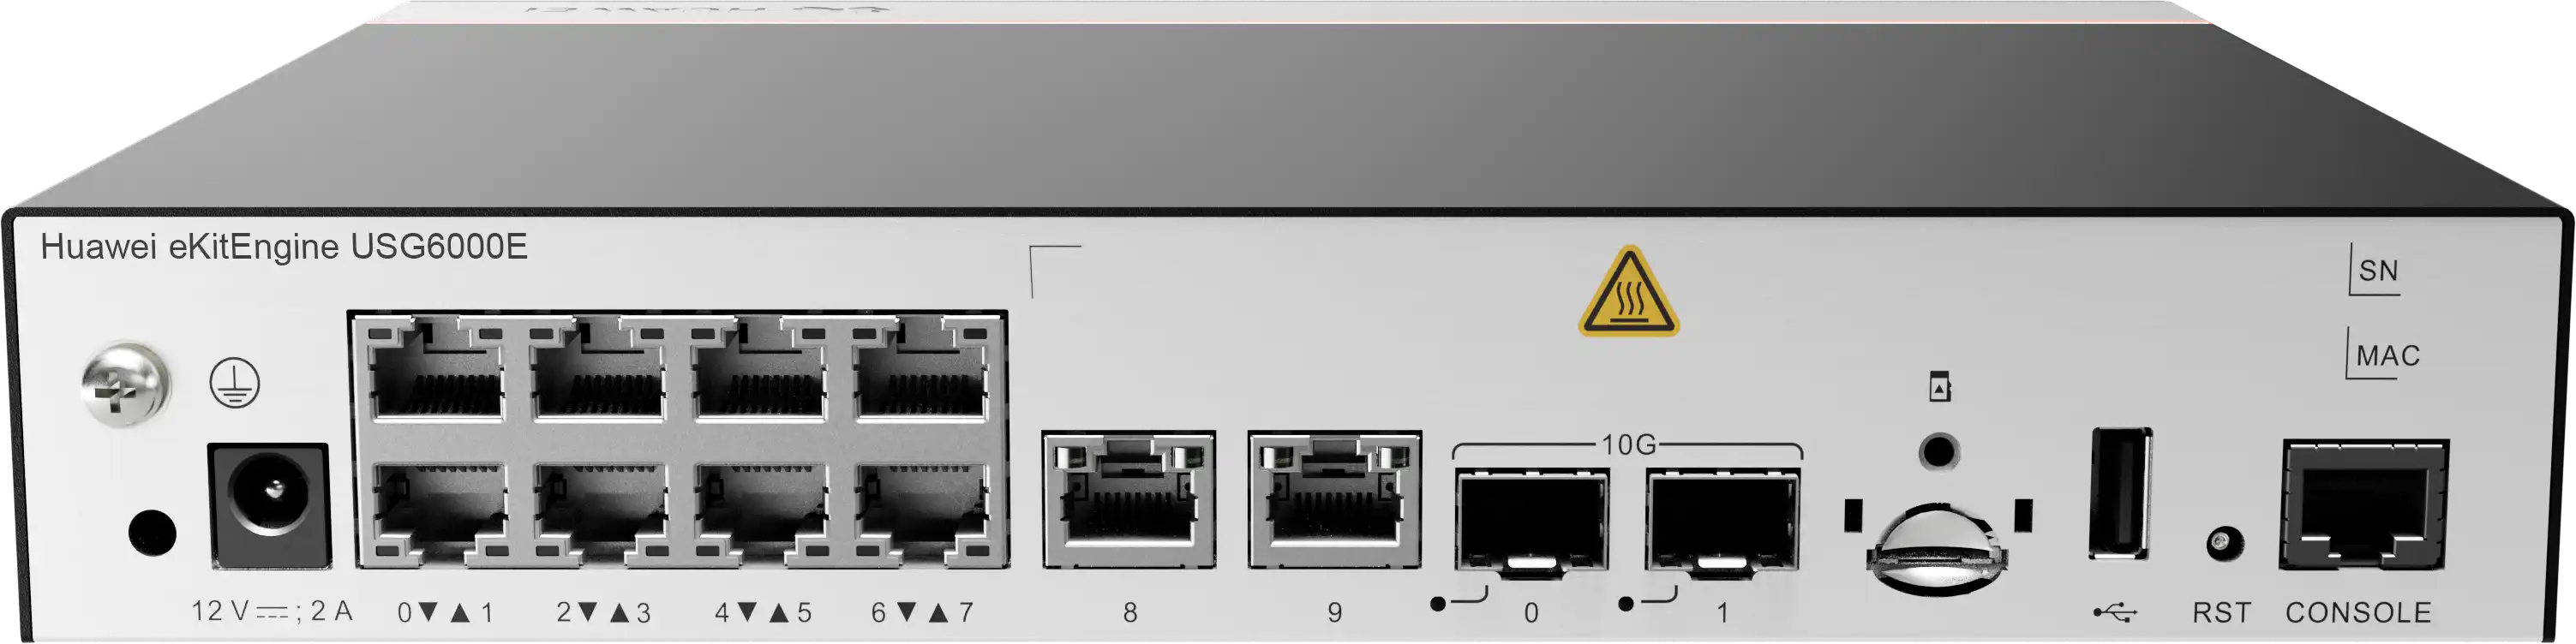
Task: Click the top-left Ethernet port in the block
Action: coord(436,370)
